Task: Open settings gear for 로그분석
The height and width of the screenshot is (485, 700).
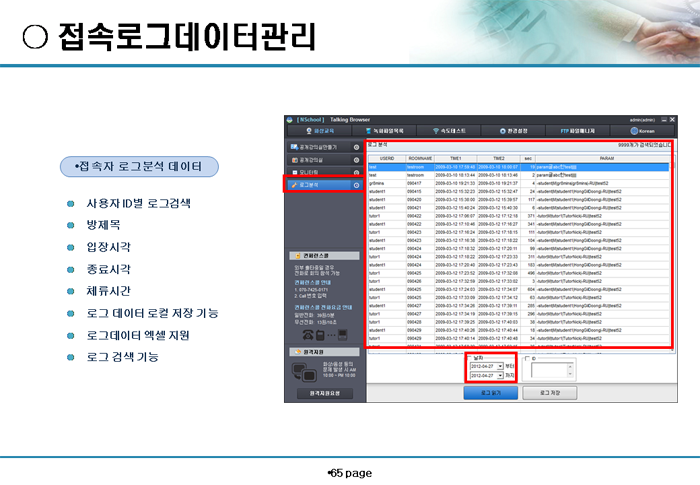Action: pyautogui.click(x=356, y=185)
